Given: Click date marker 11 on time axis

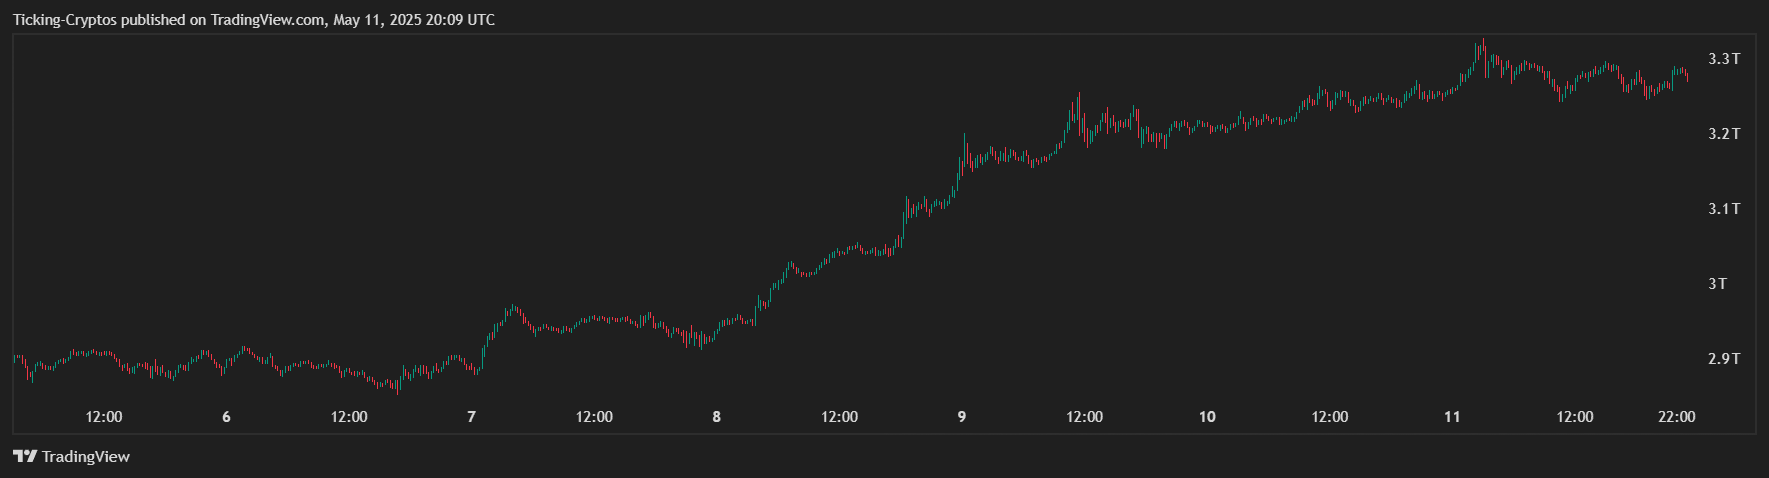Looking at the screenshot, I should tap(1452, 417).
